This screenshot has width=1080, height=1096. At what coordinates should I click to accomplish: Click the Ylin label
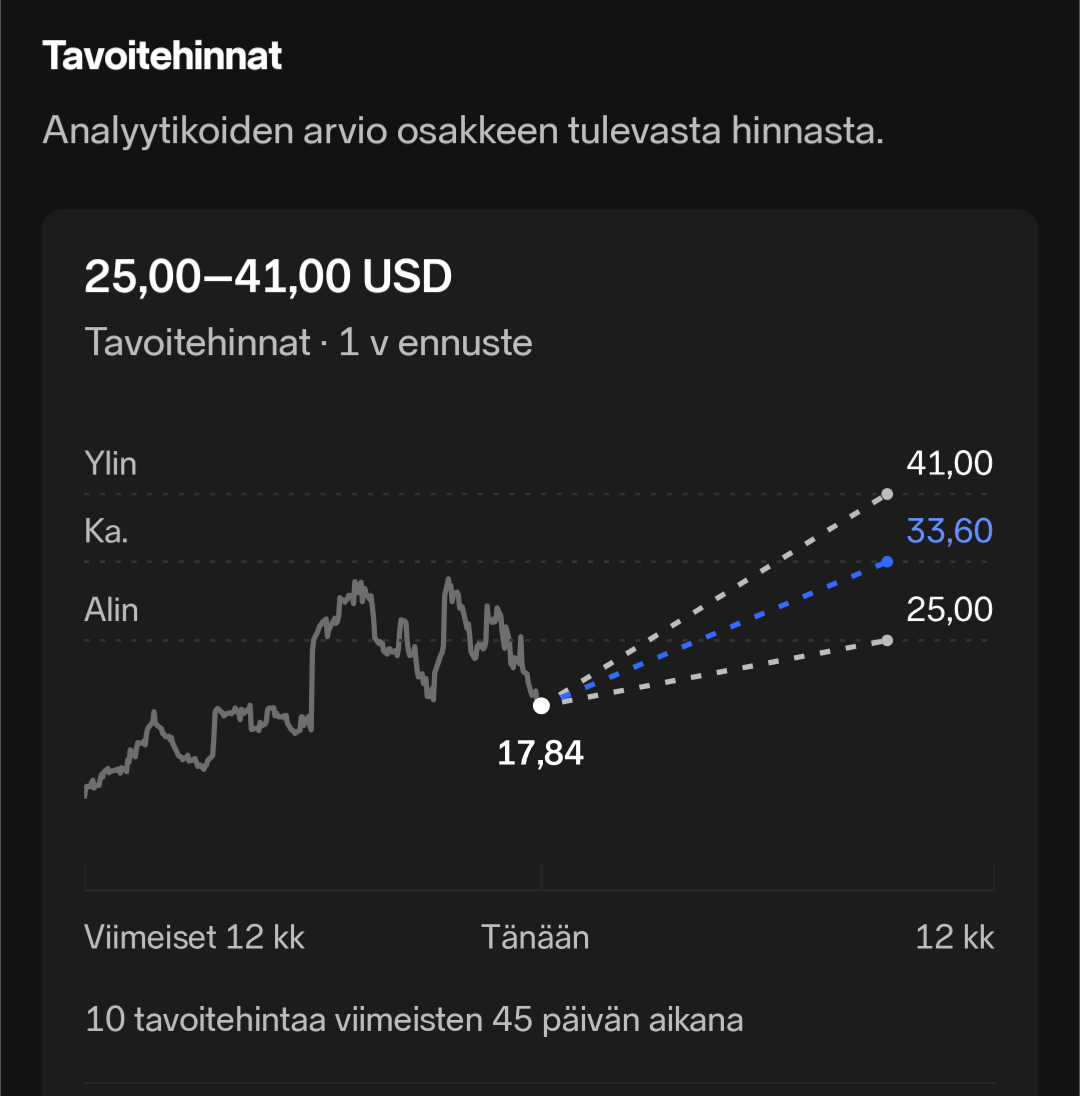tap(110, 464)
